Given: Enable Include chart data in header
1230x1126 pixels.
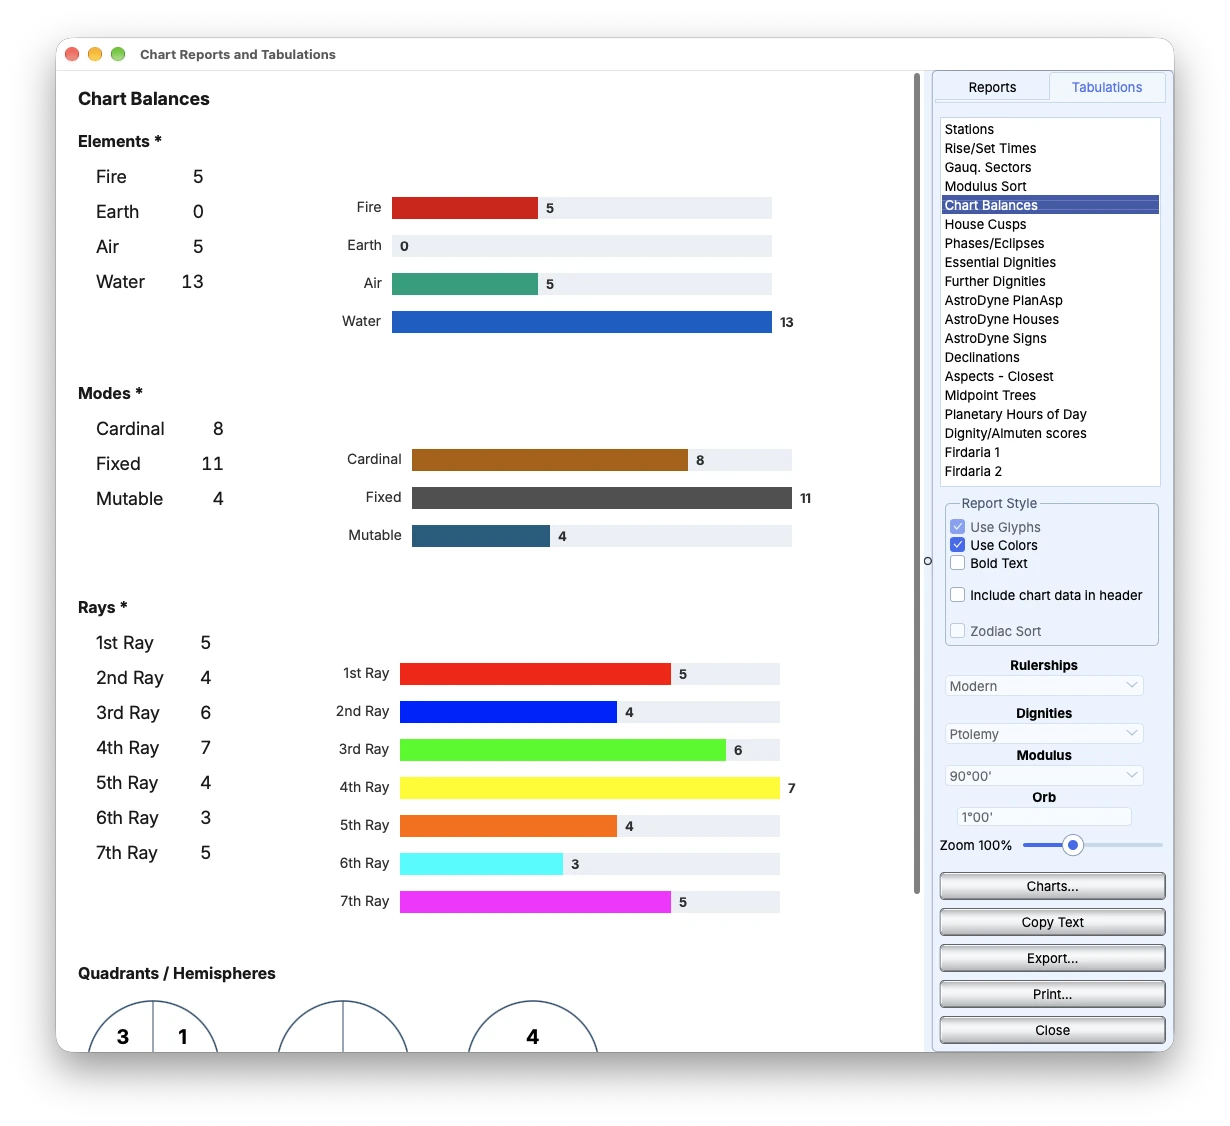Looking at the screenshot, I should [957, 595].
